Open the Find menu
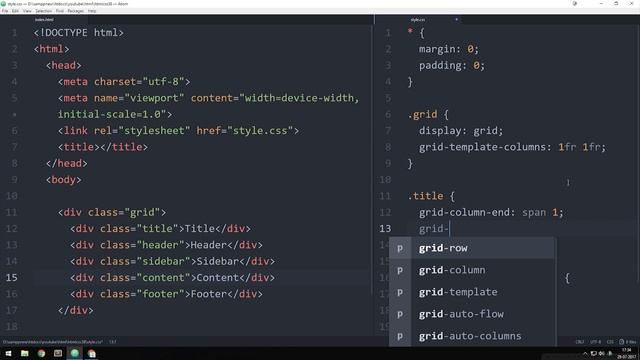 point(60,11)
